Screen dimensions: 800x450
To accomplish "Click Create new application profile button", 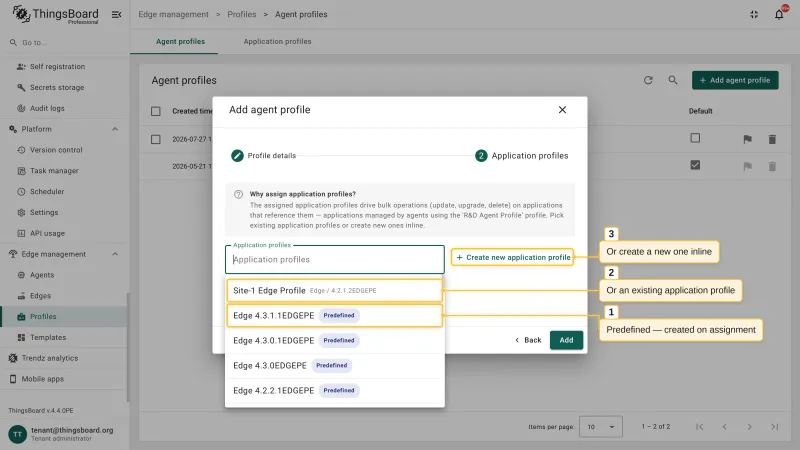I will point(513,258).
